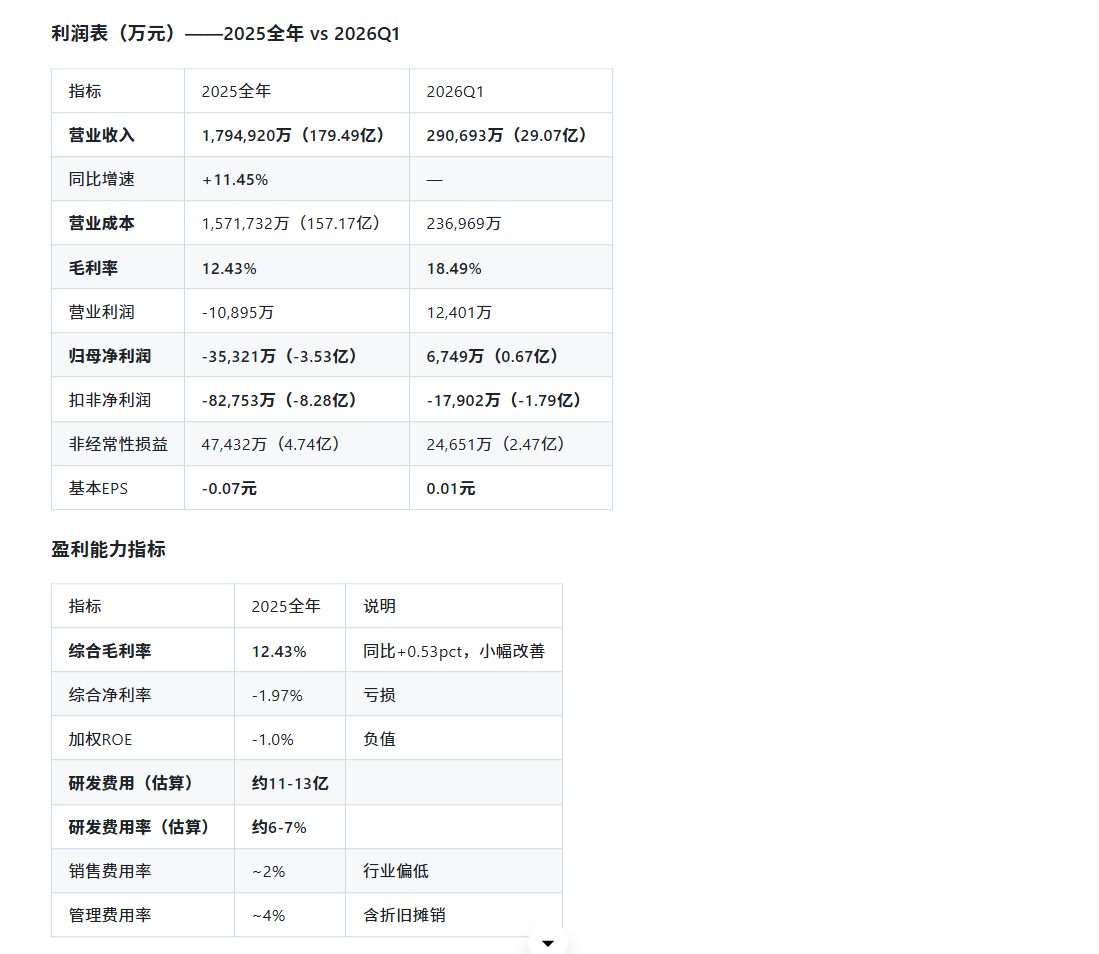
Task: Click the "营业利润" row label
Action: 102,312
